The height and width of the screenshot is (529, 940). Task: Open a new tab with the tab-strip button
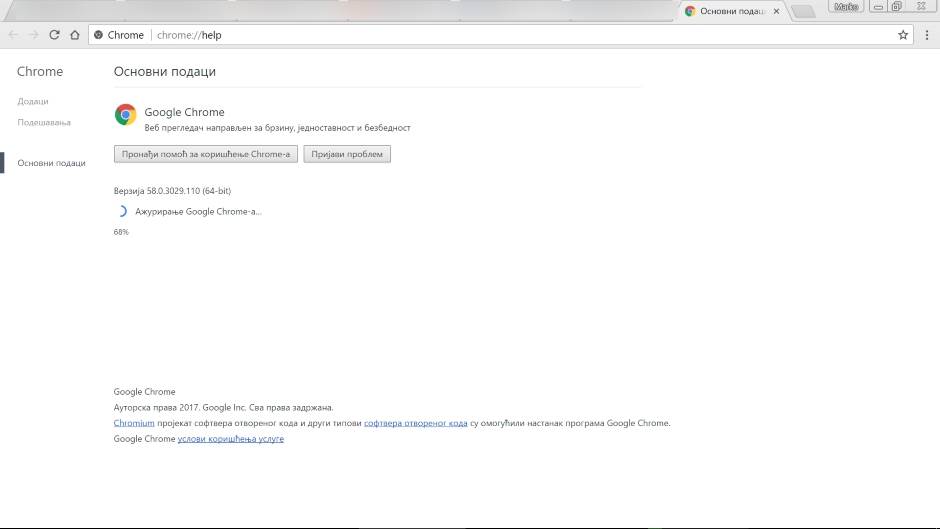tap(802, 12)
